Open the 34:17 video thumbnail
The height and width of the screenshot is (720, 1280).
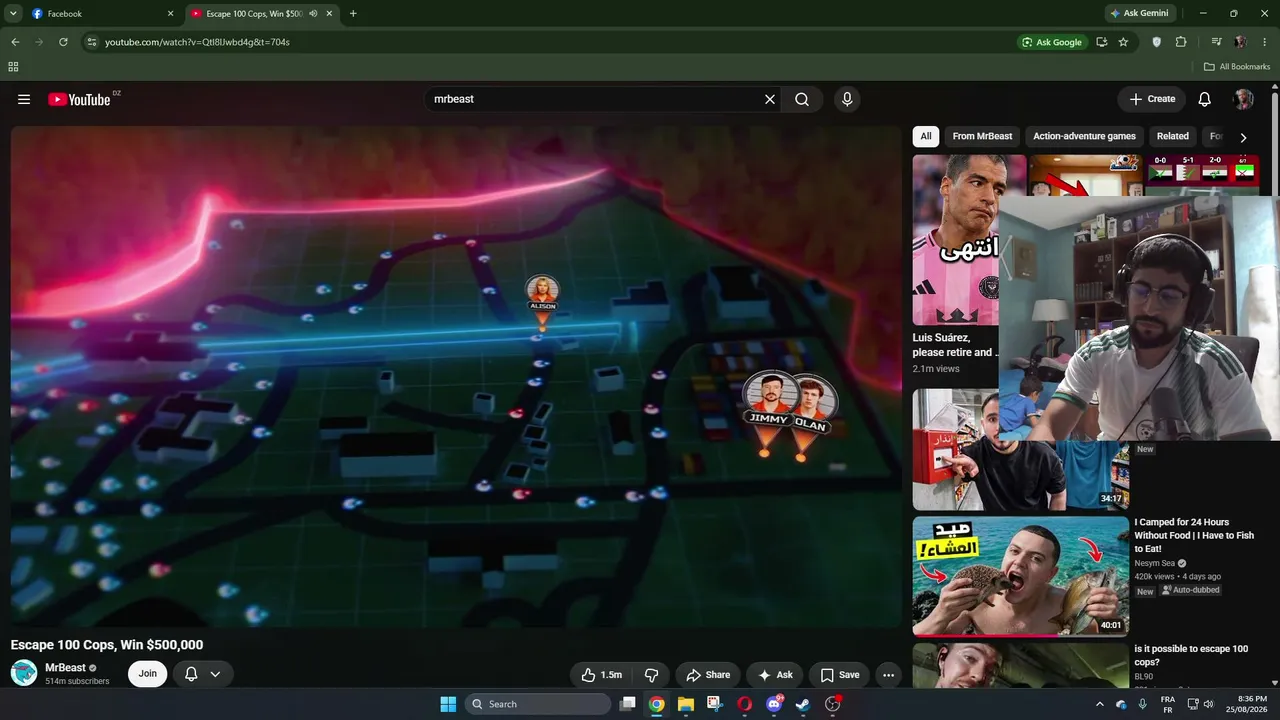point(1020,448)
